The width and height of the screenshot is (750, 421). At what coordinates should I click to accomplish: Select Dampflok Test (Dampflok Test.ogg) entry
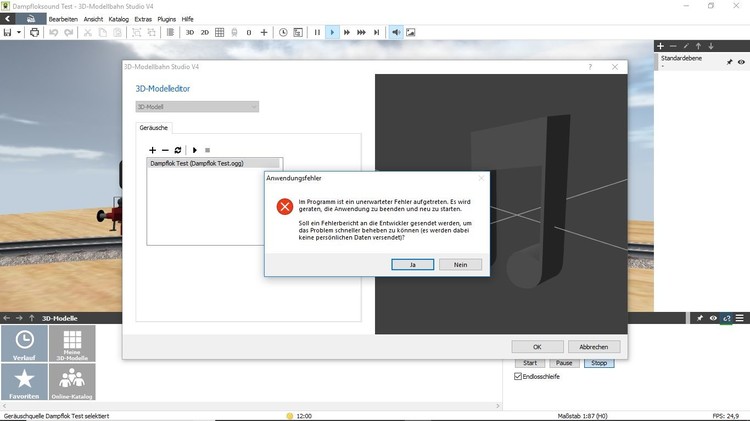click(x=213, y=163)
